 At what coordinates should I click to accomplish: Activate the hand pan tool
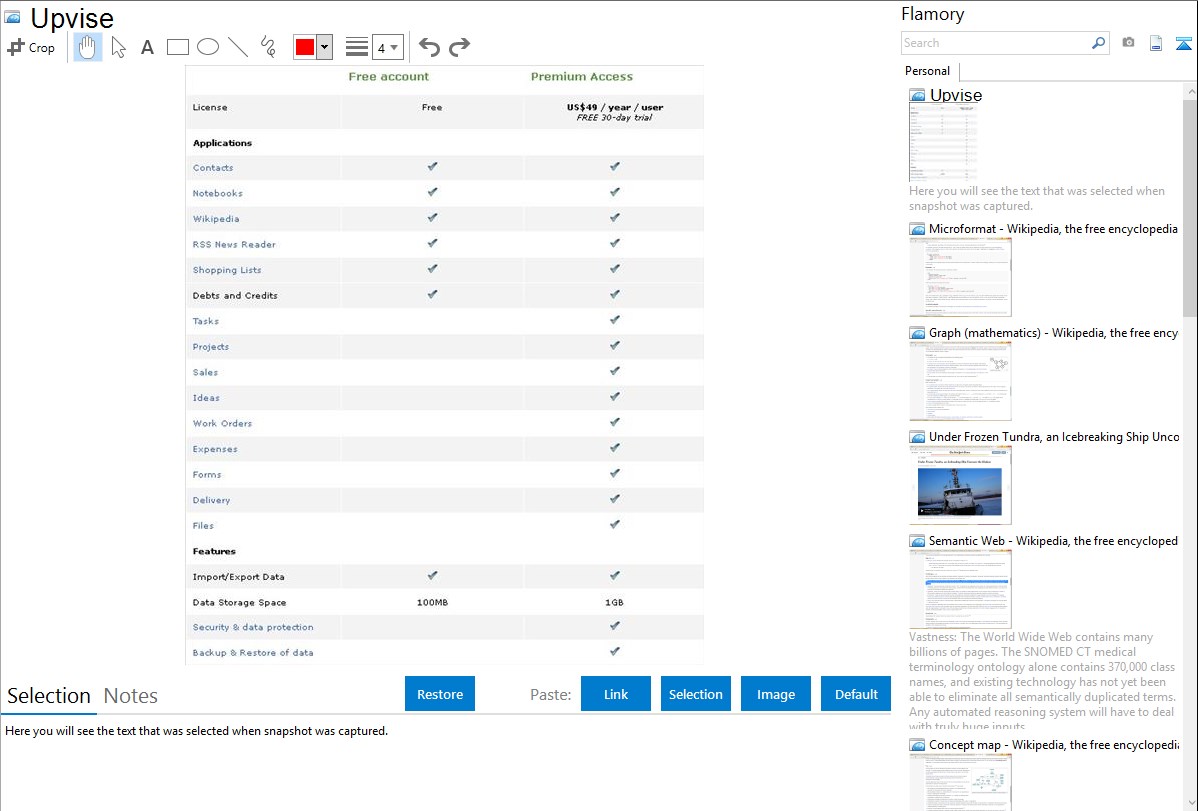click(88, 47)
